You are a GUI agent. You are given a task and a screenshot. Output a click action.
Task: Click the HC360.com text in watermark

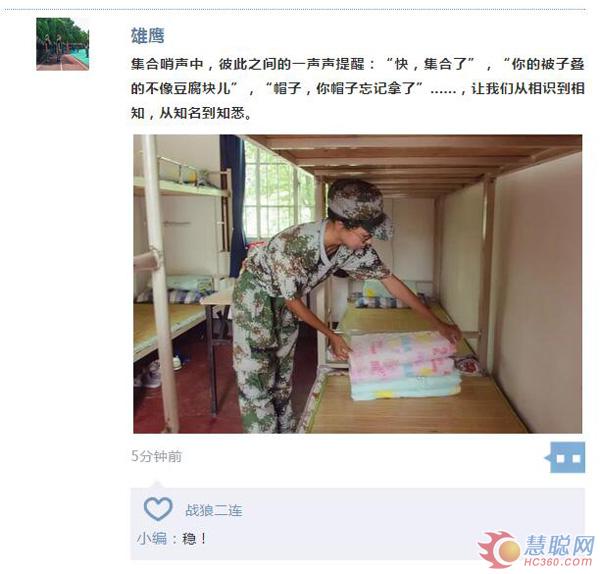click(558, 562)
